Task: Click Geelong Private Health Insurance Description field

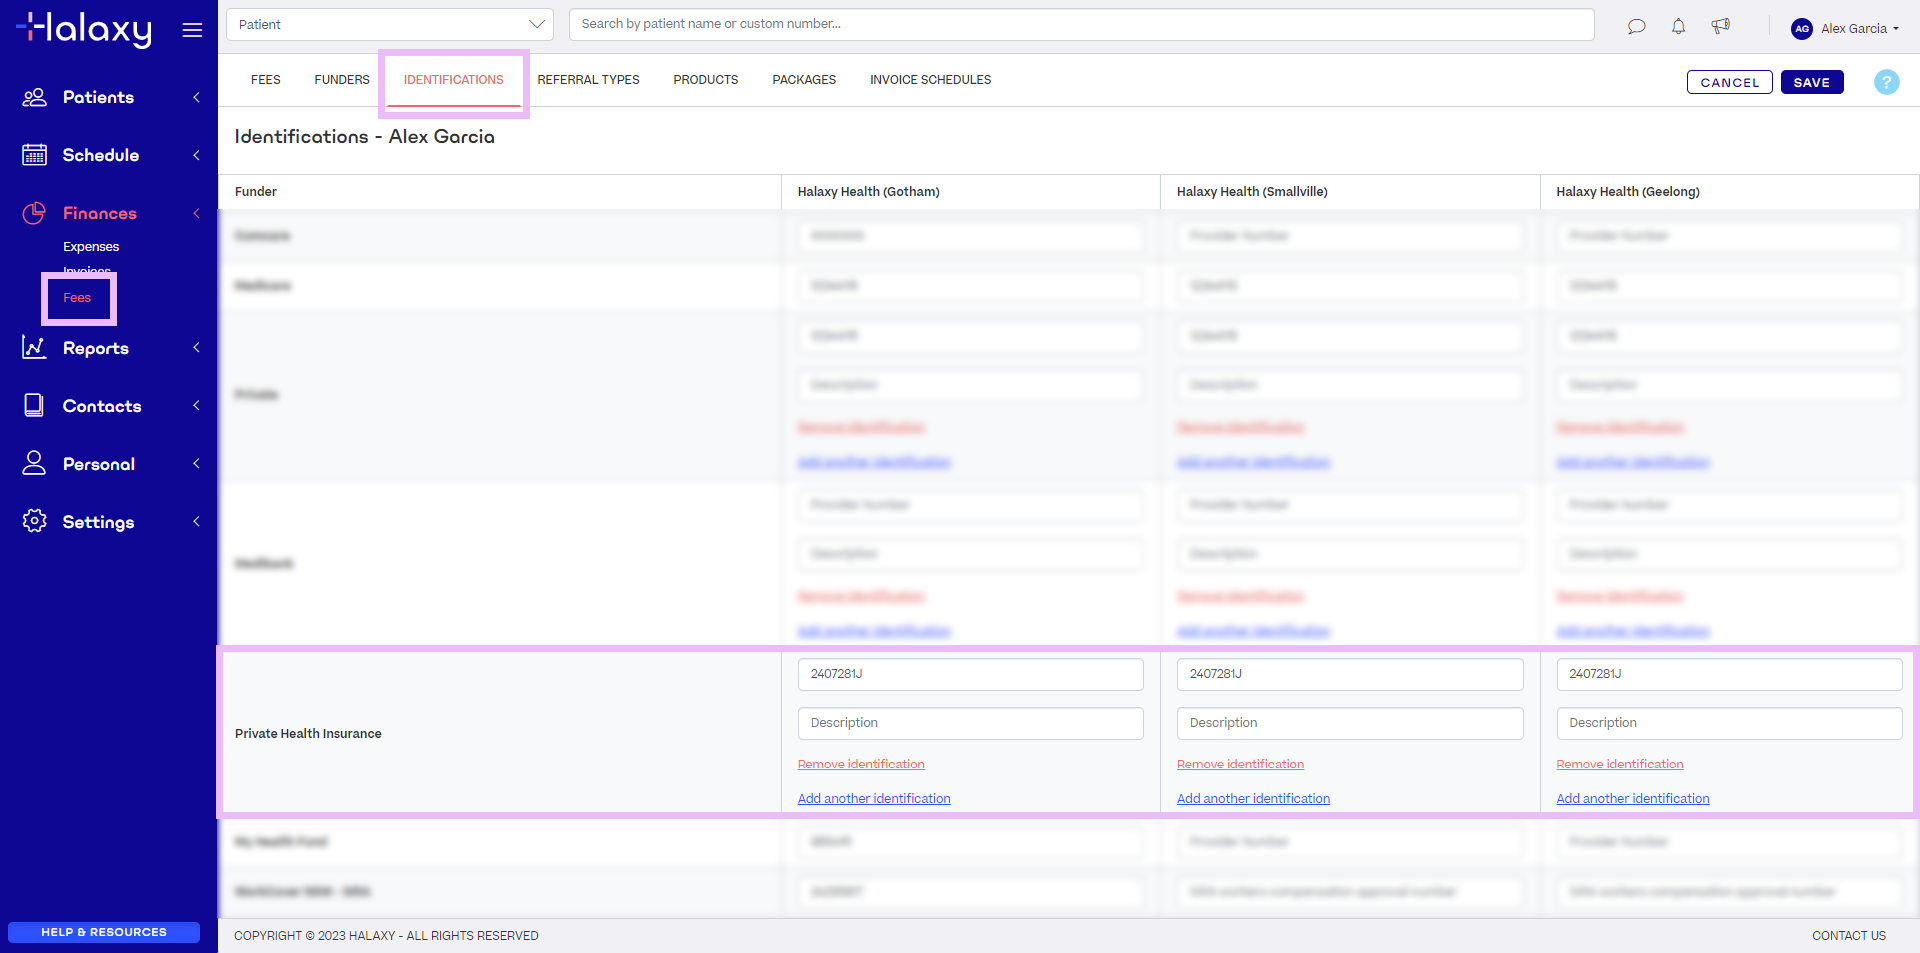Action: [1729, 723]
